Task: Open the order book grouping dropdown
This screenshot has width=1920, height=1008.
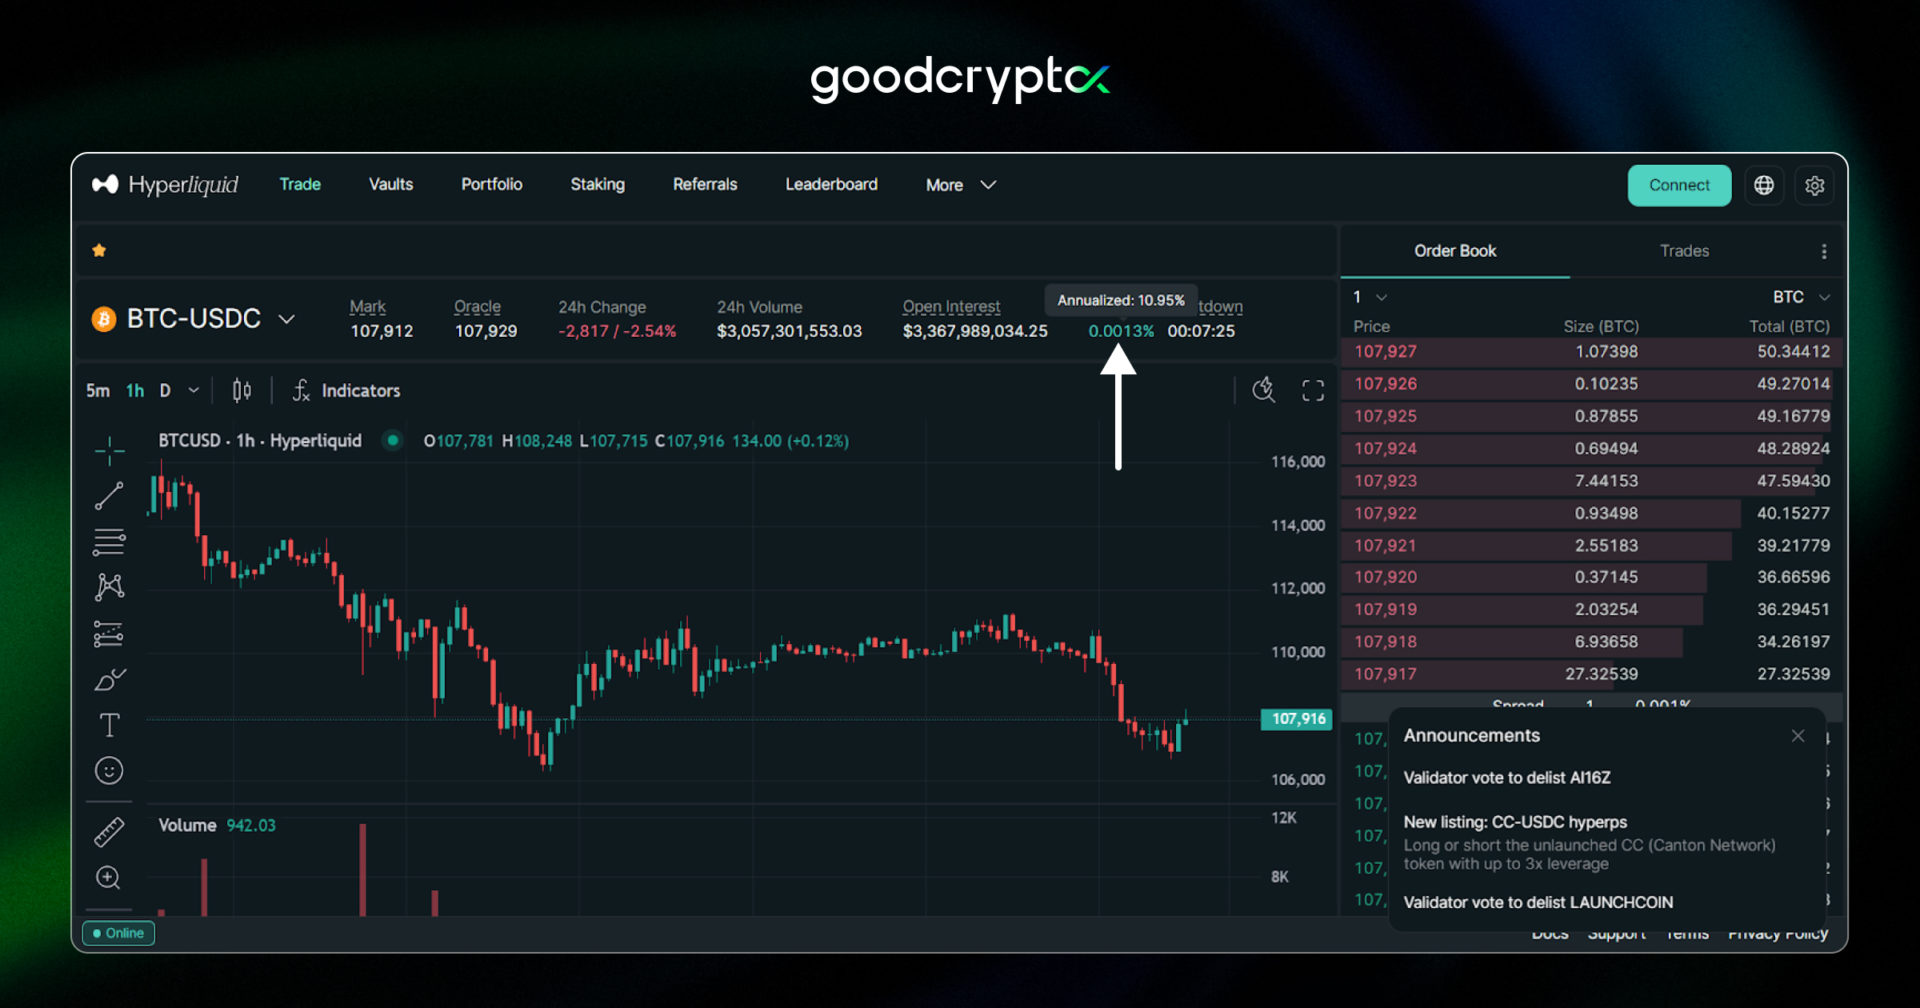Action: [1368, 297]
